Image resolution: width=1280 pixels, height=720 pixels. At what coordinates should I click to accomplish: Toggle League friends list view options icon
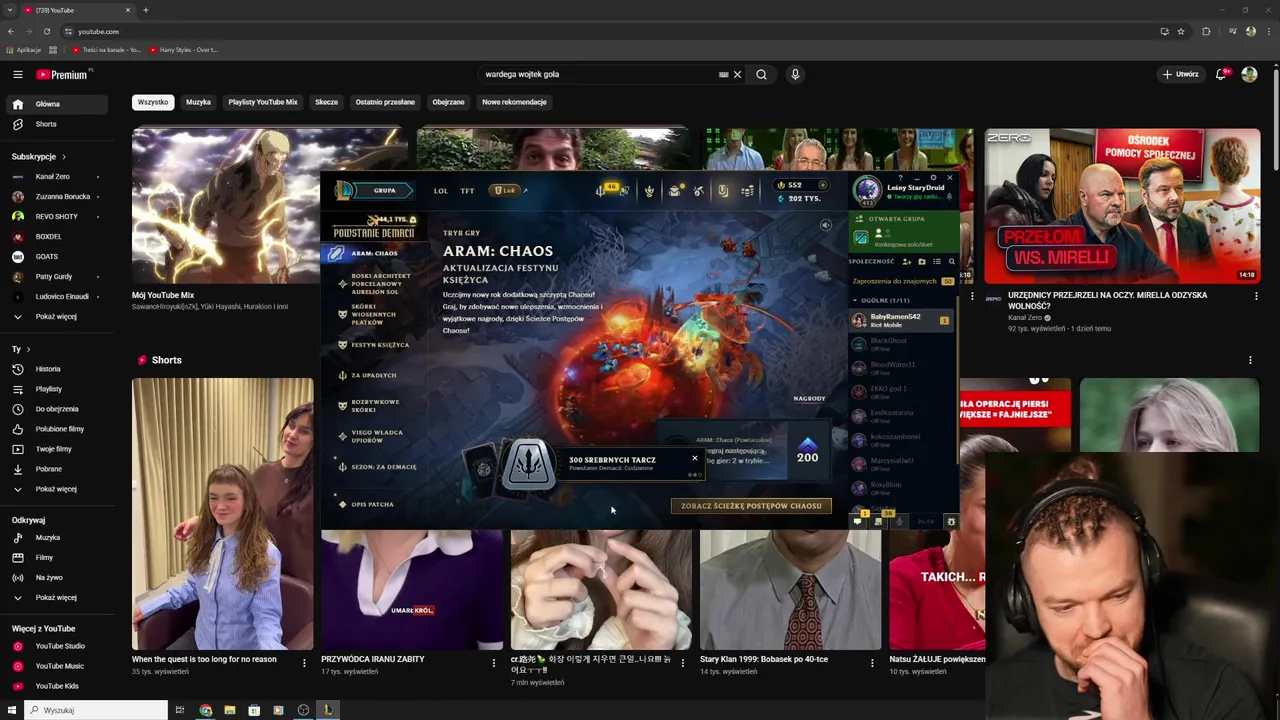click(937, 262)
